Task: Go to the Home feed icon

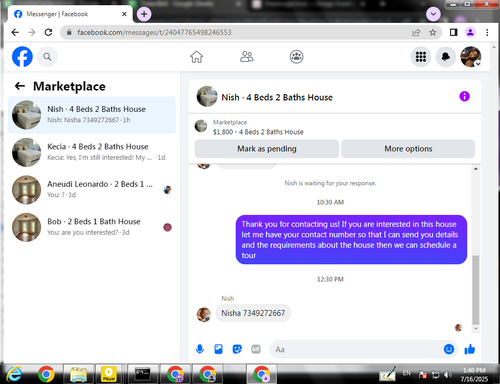Action: pos(197,57)
